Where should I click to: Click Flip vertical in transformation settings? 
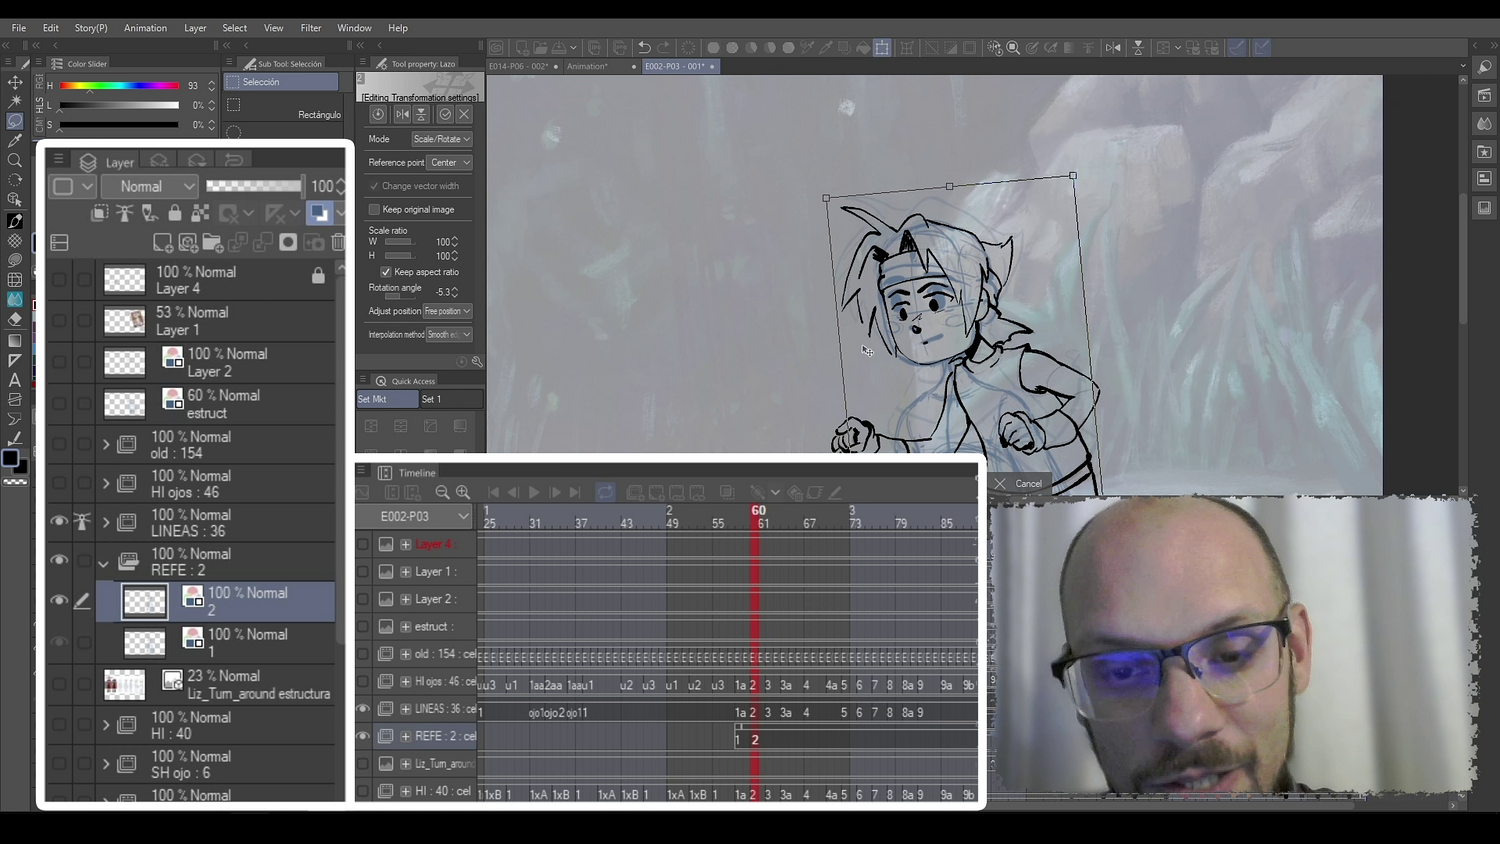421,114
